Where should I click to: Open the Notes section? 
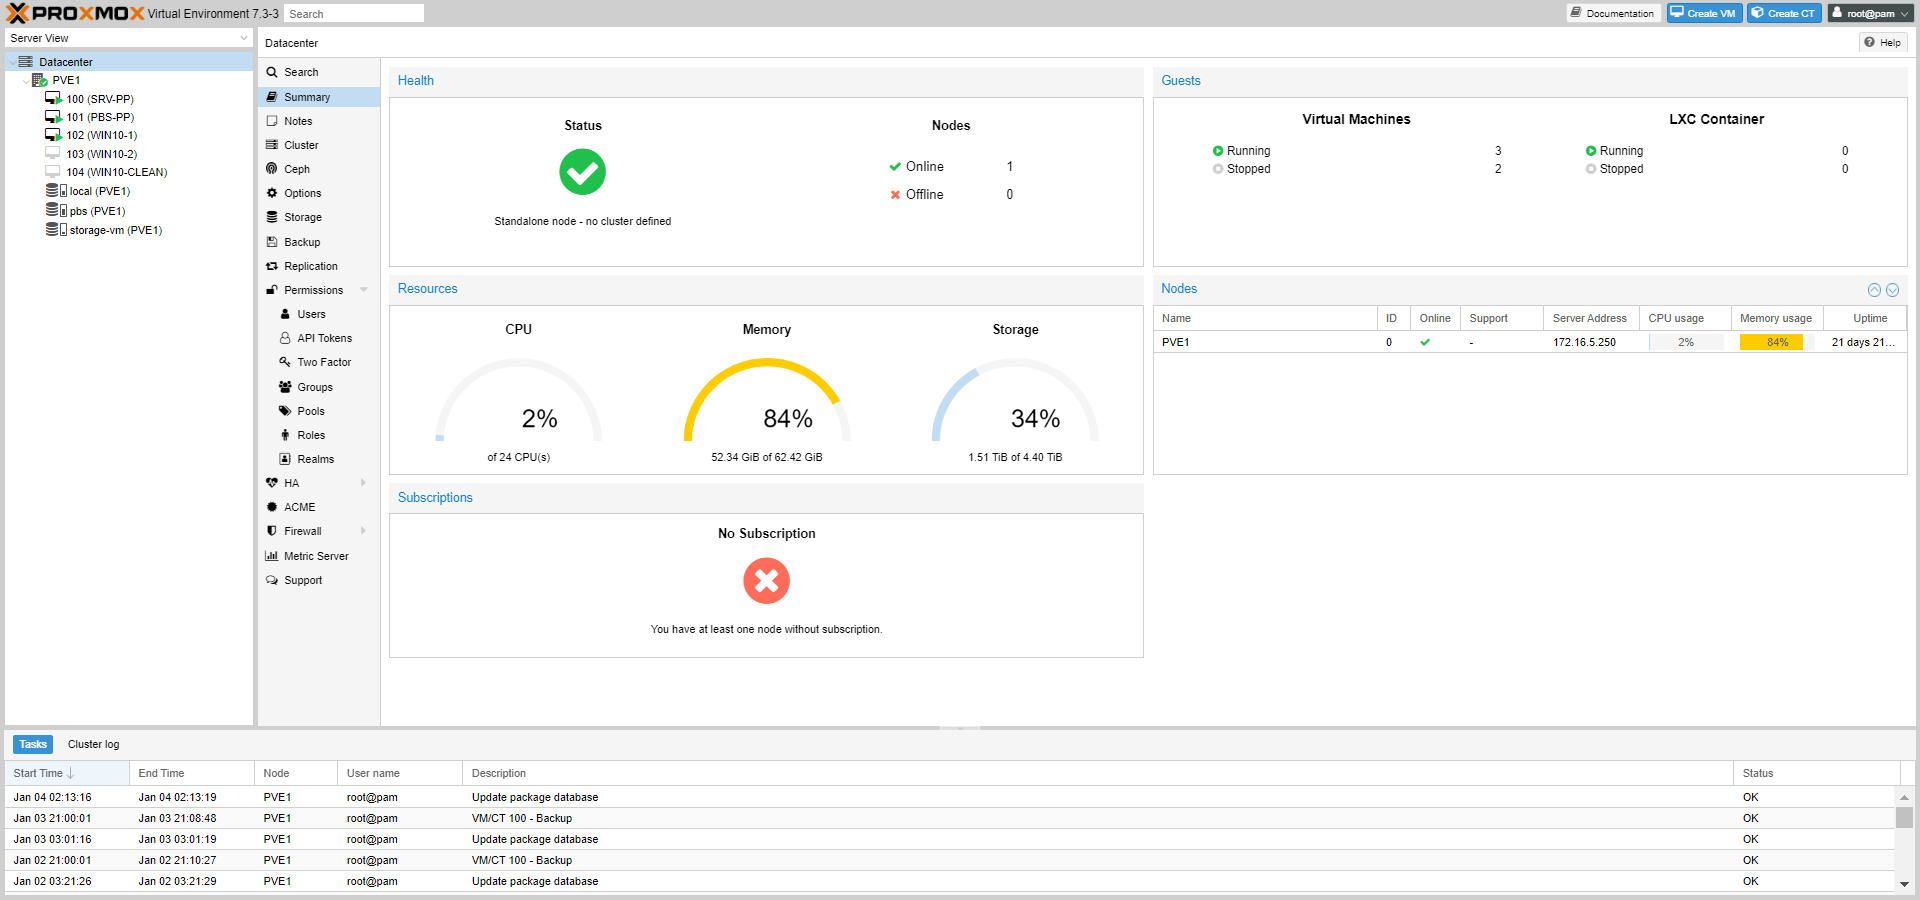click(x=319, y=121)
